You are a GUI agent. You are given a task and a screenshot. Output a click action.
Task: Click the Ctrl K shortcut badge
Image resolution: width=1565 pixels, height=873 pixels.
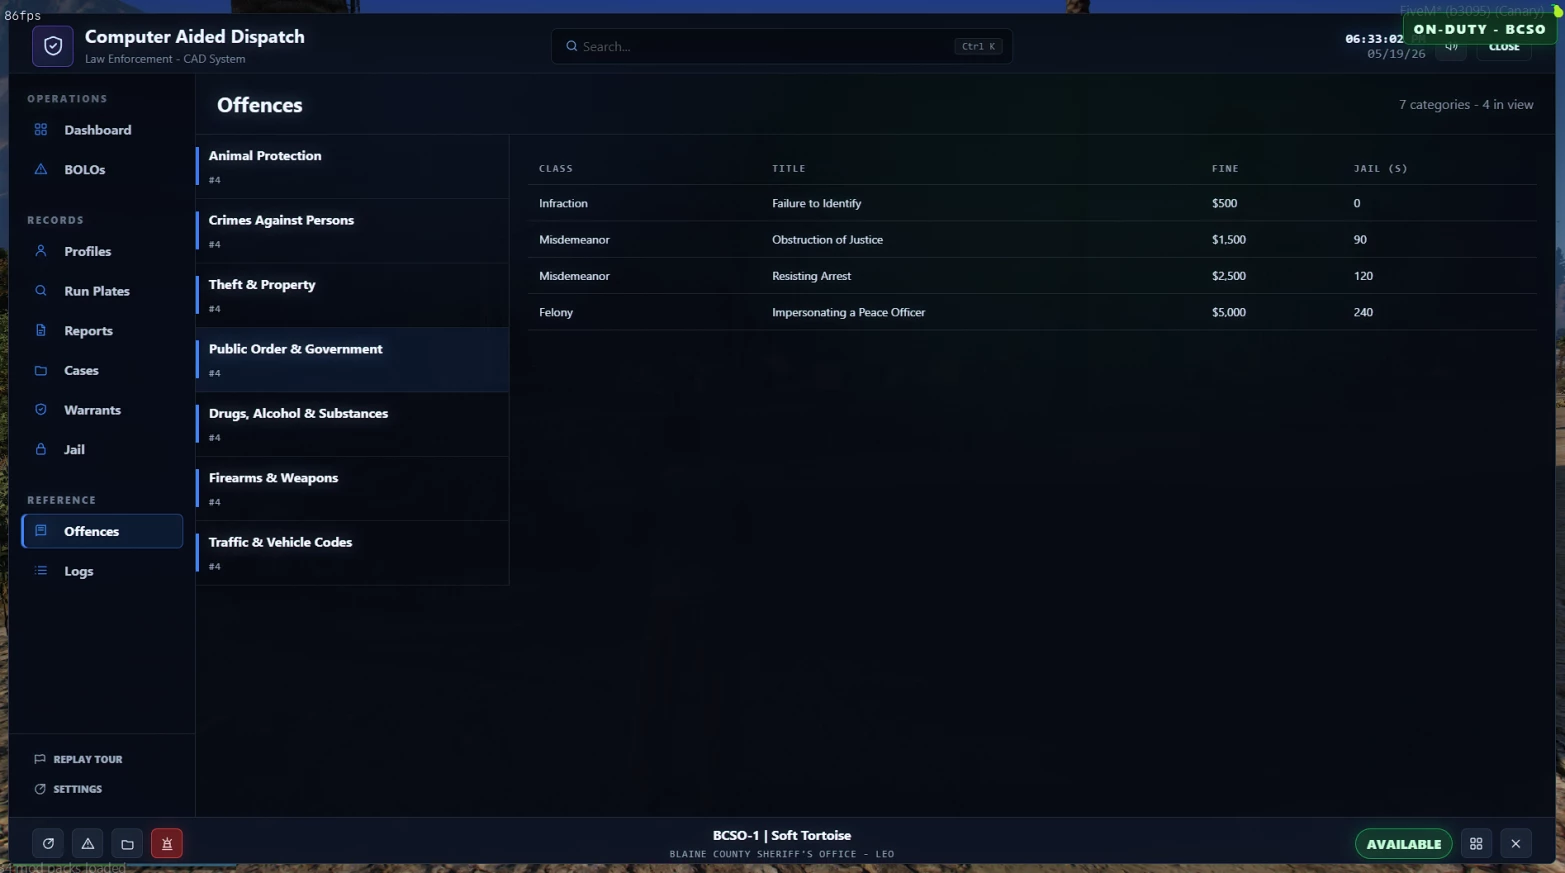(x=978, y=46)
